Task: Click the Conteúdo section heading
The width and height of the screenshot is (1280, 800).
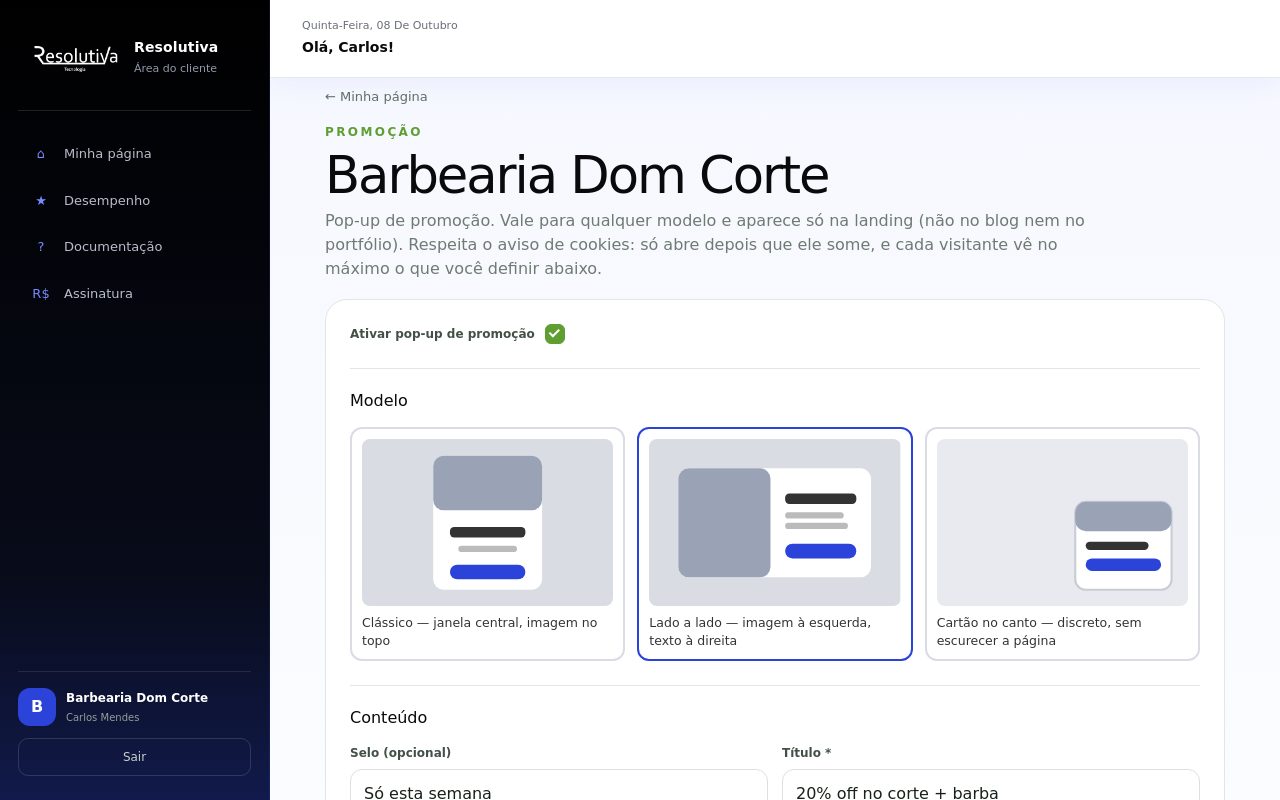Action: tap(388, 717)
